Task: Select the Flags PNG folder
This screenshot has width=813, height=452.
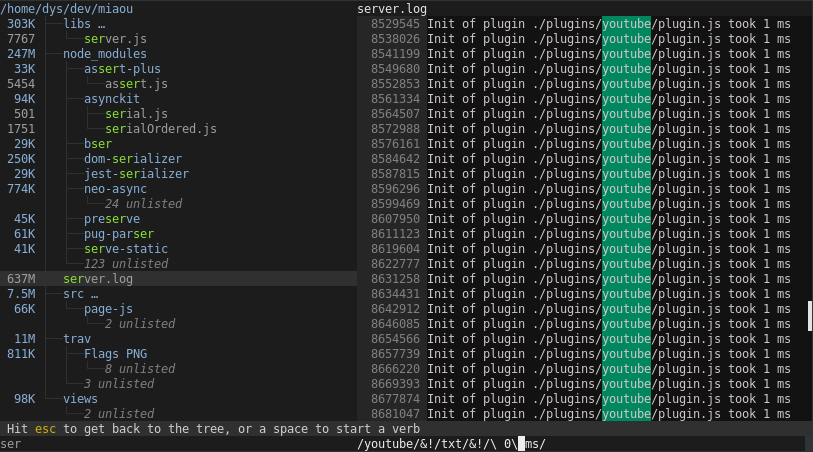Action: tap(116, 355)
